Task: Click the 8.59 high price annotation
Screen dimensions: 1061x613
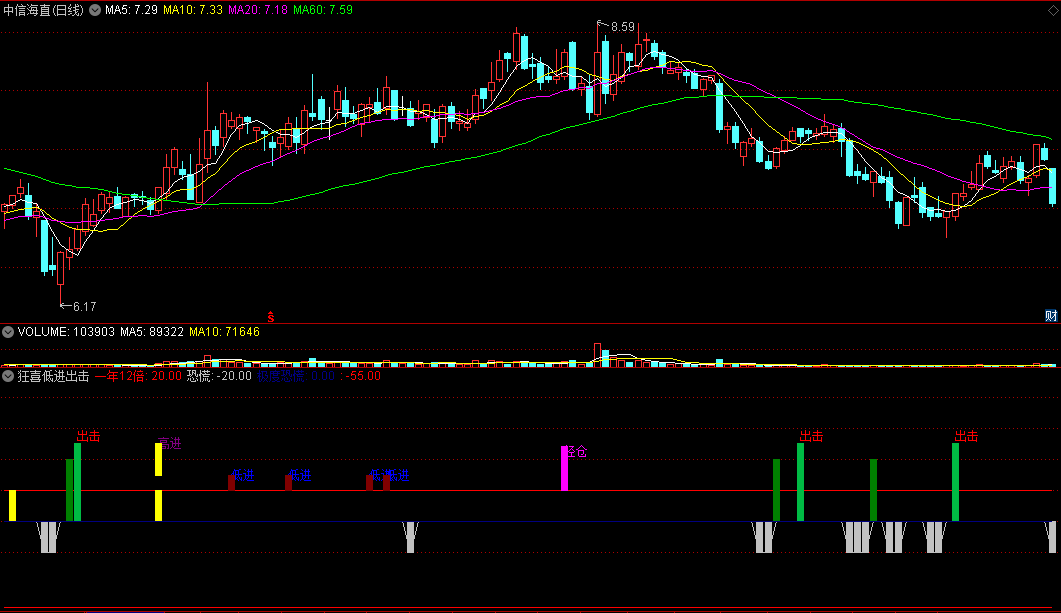Action: click(623, 27)
